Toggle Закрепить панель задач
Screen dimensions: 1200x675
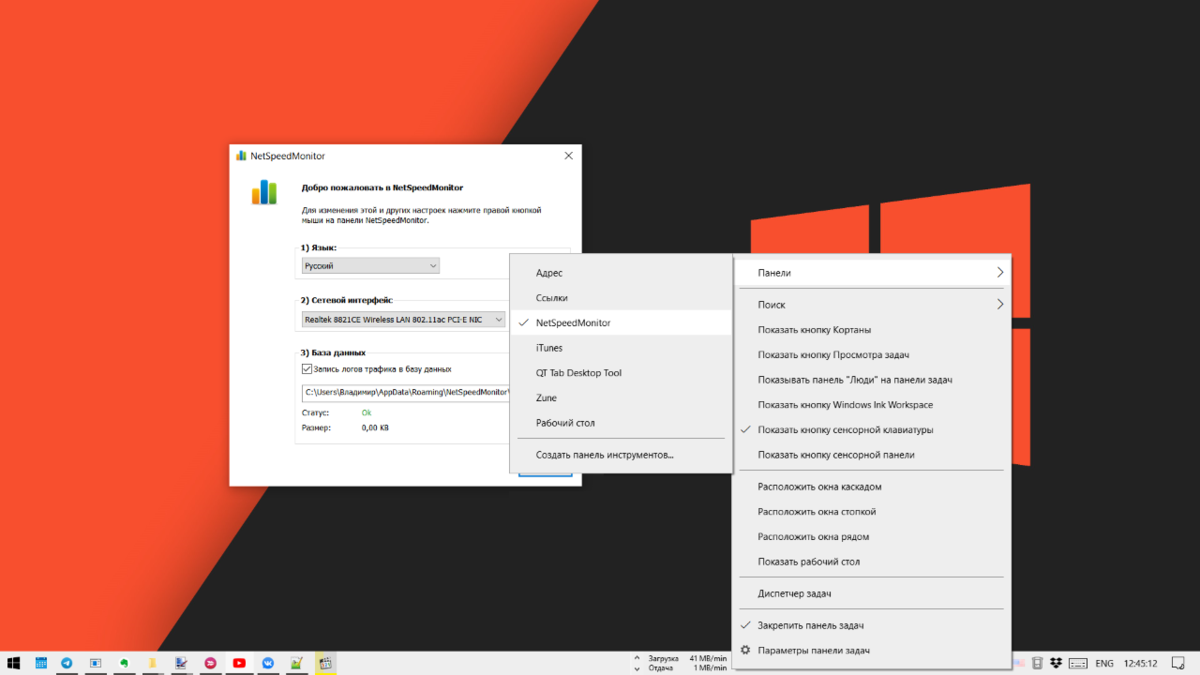[x=871, y=625]
